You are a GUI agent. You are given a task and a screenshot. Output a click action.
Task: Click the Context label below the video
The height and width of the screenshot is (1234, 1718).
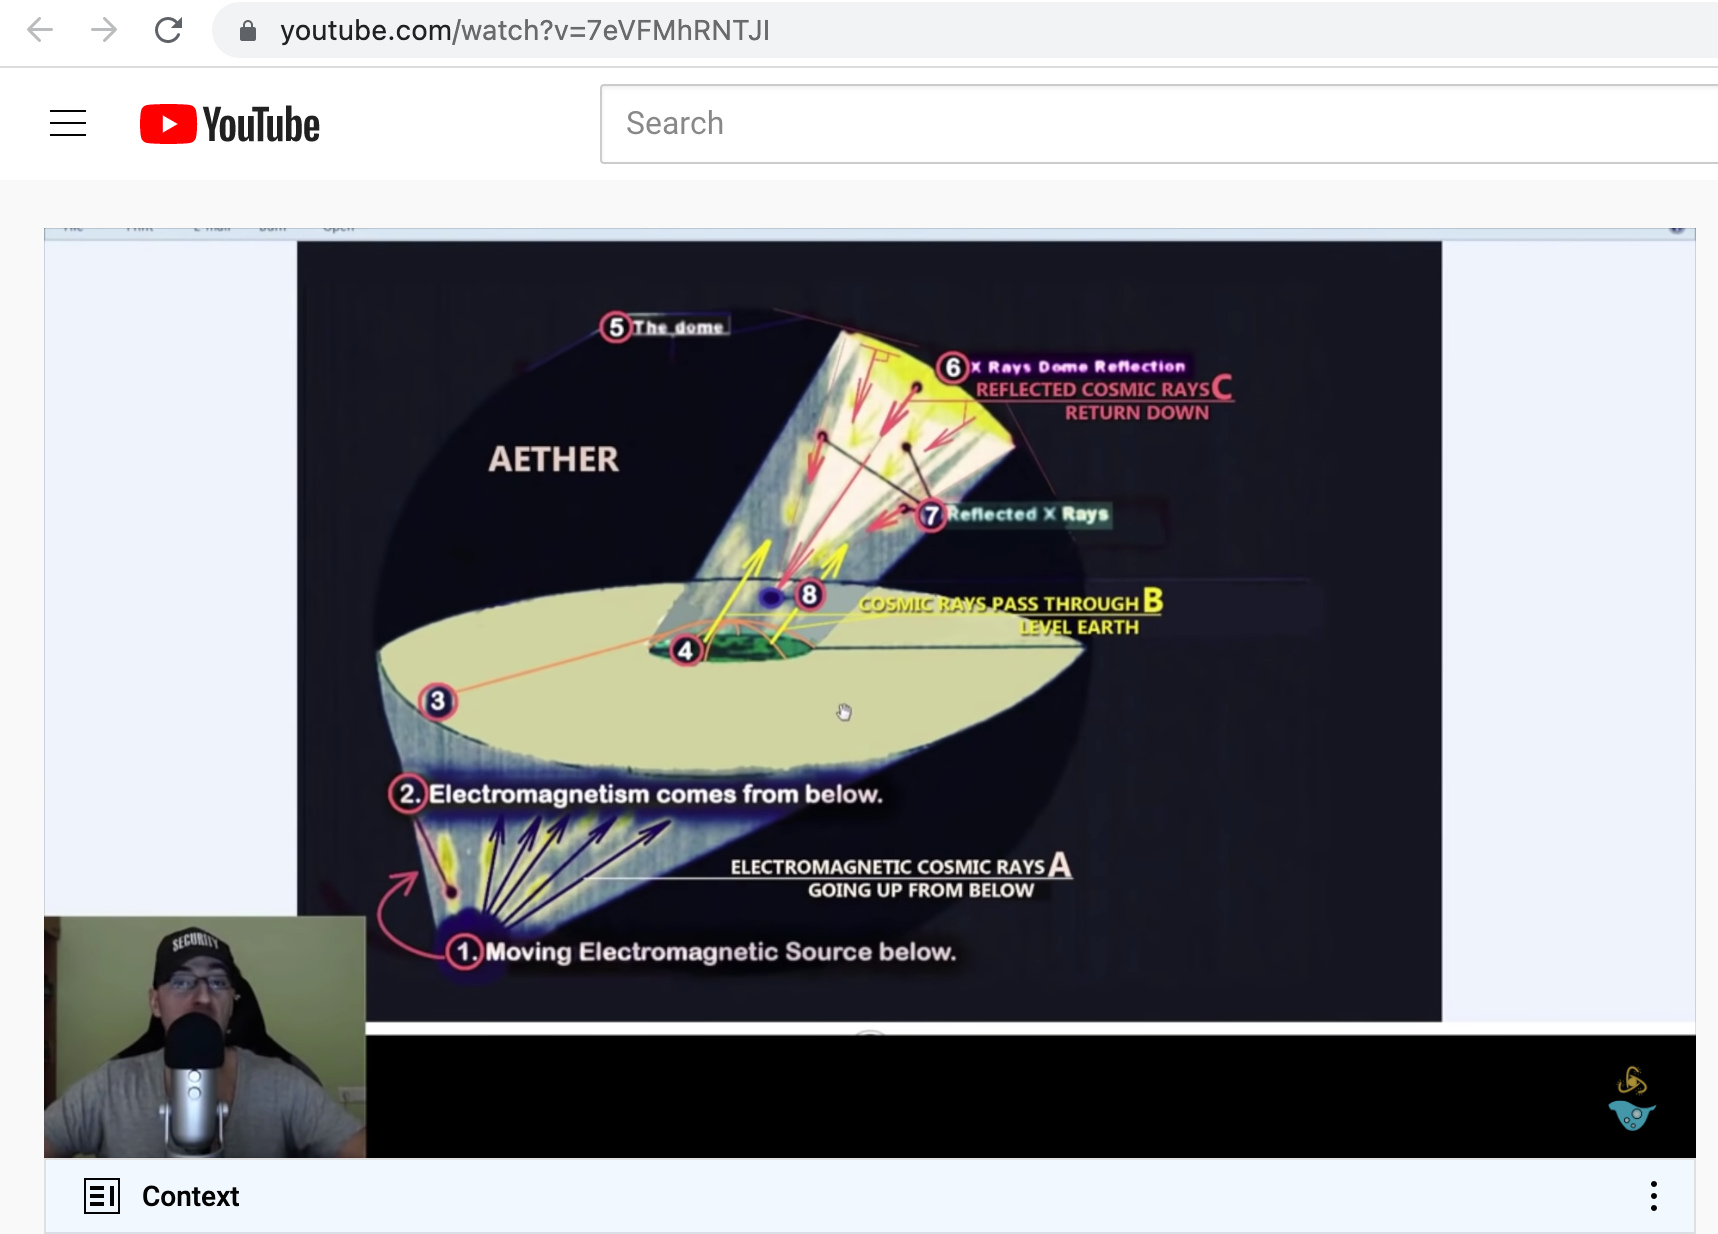(190, 1196)
